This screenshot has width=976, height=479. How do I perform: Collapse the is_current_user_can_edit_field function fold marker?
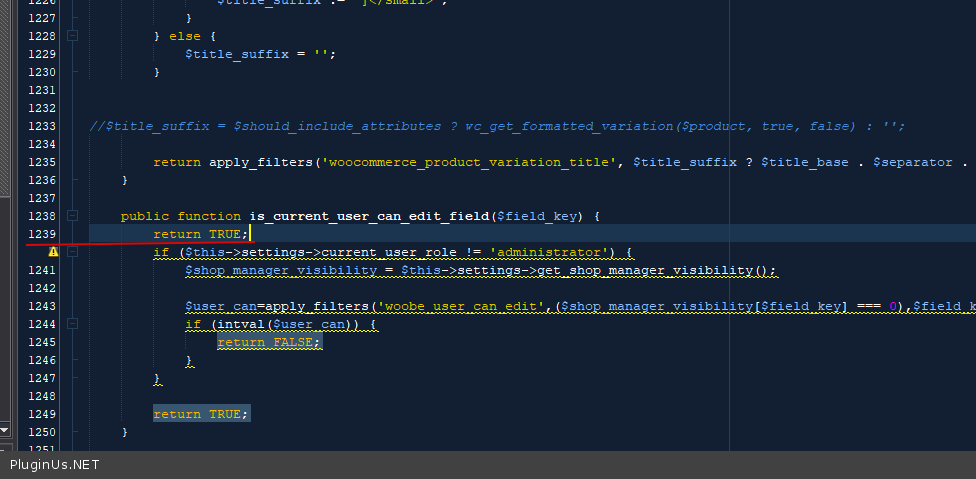72,216
